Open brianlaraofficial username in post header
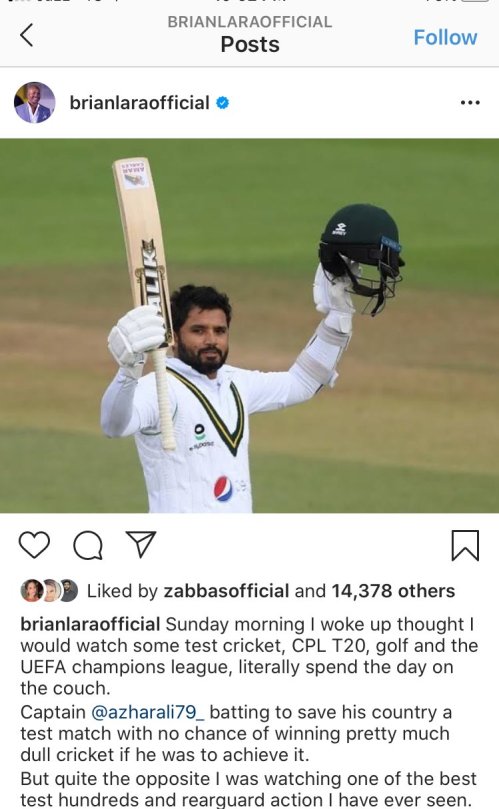499x809 pixels. pos(139,103)
